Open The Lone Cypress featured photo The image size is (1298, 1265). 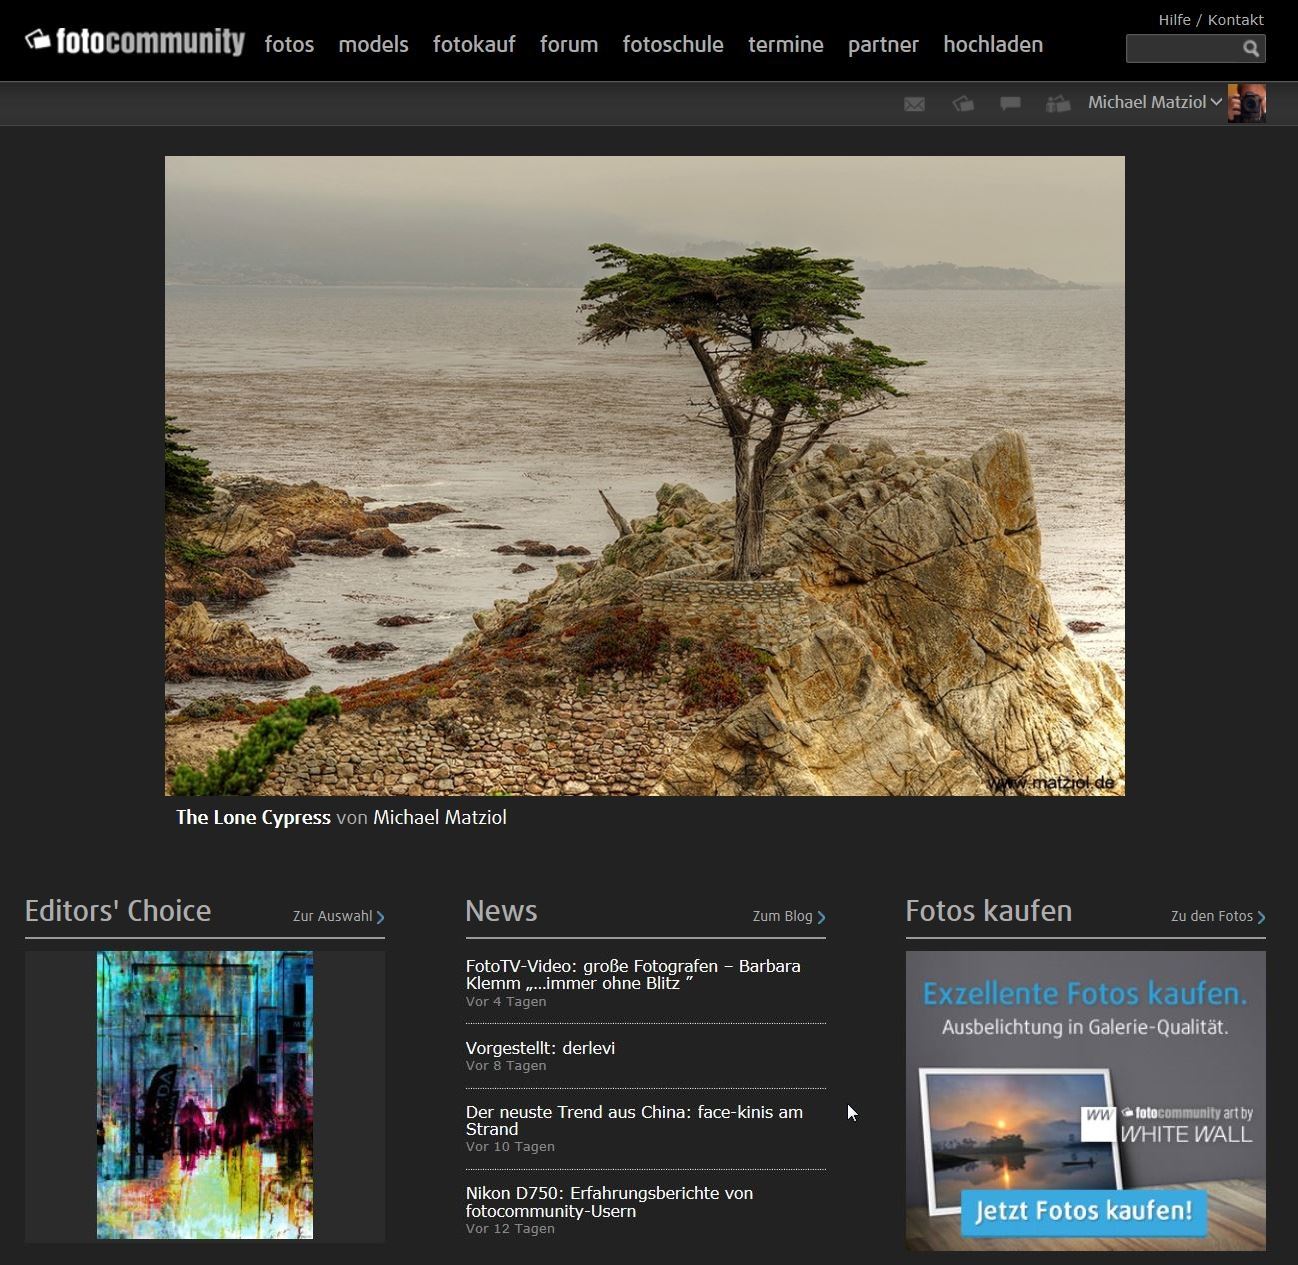tap(644, 476)
